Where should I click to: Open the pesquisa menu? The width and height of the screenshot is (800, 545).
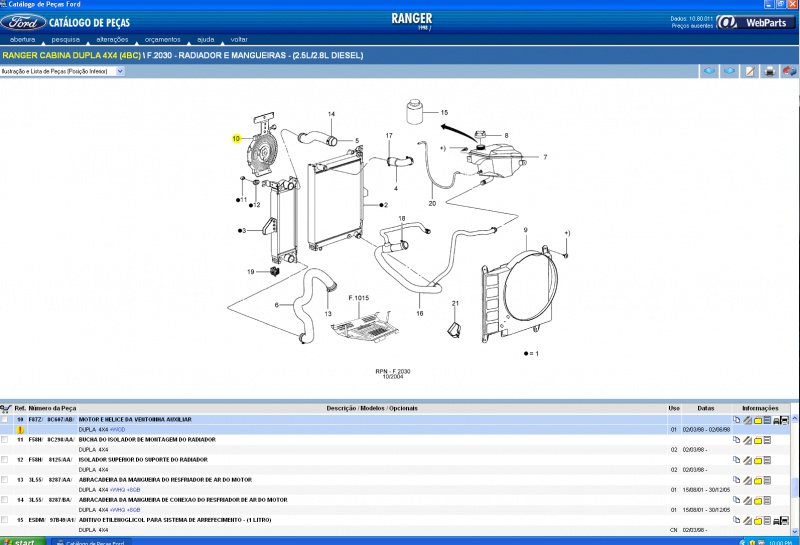click(x=65, y=39)
